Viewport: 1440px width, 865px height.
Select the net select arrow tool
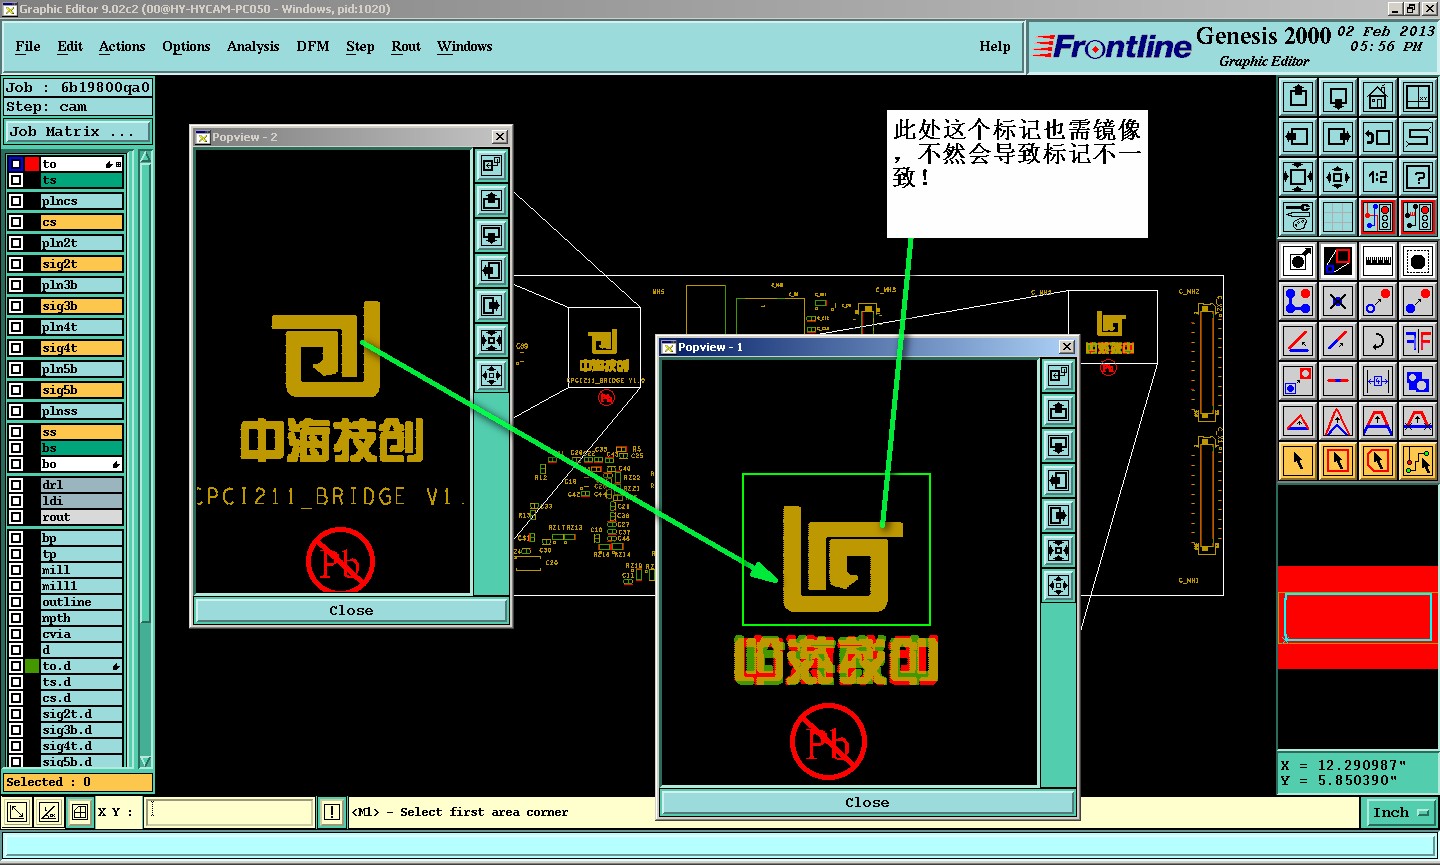coord(1418,461)
